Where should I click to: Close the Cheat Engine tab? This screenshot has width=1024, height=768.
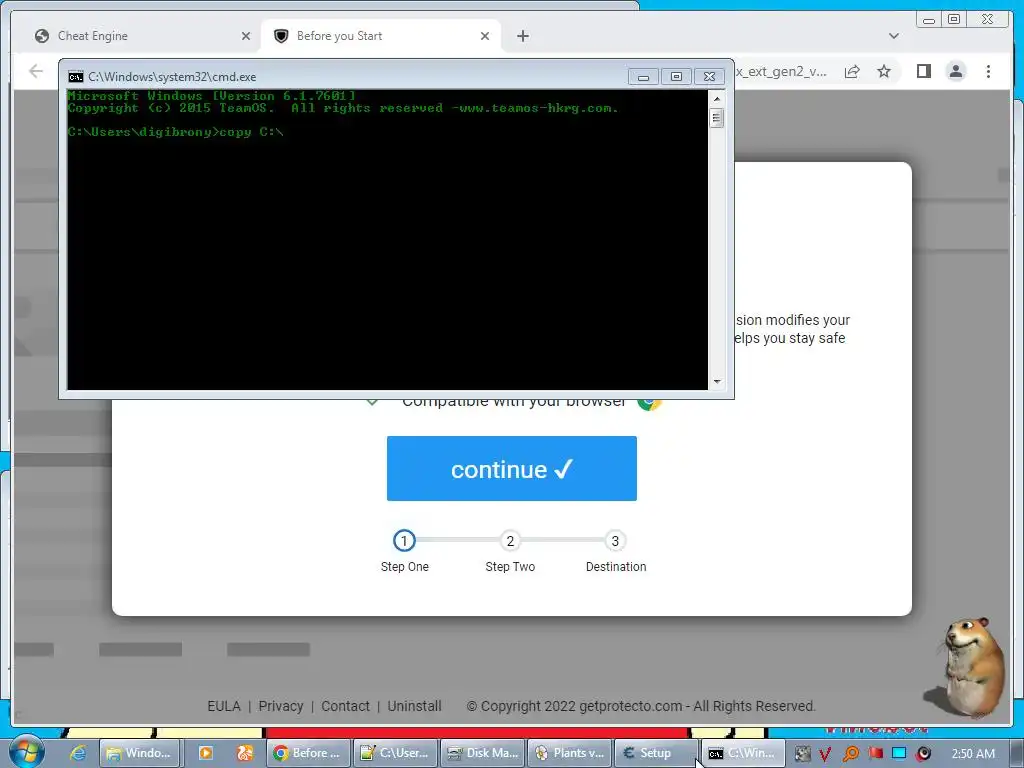tap(246, 36)
